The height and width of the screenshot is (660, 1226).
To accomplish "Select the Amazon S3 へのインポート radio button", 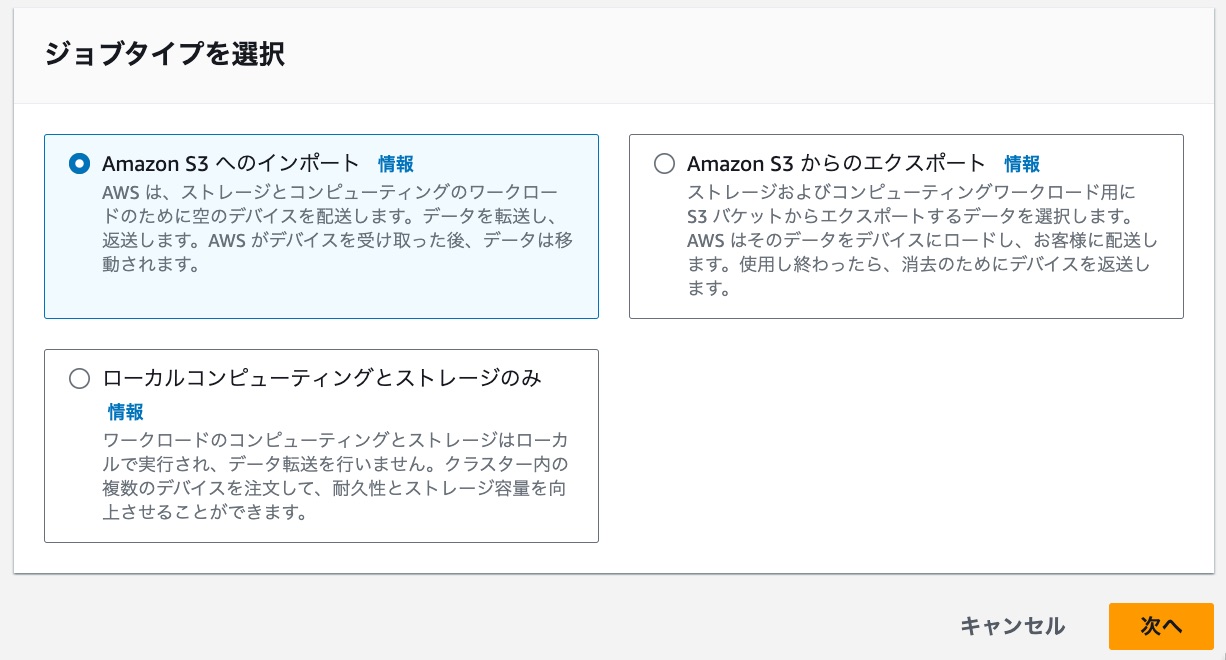I will (79, 164).
